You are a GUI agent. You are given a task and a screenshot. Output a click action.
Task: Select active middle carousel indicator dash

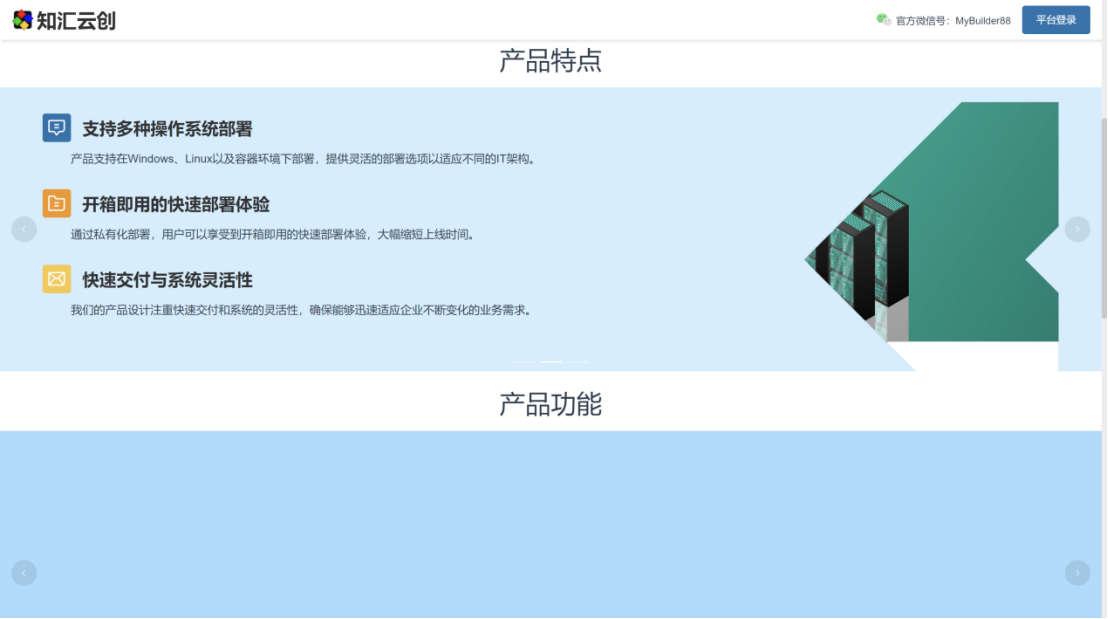point(550,362)
